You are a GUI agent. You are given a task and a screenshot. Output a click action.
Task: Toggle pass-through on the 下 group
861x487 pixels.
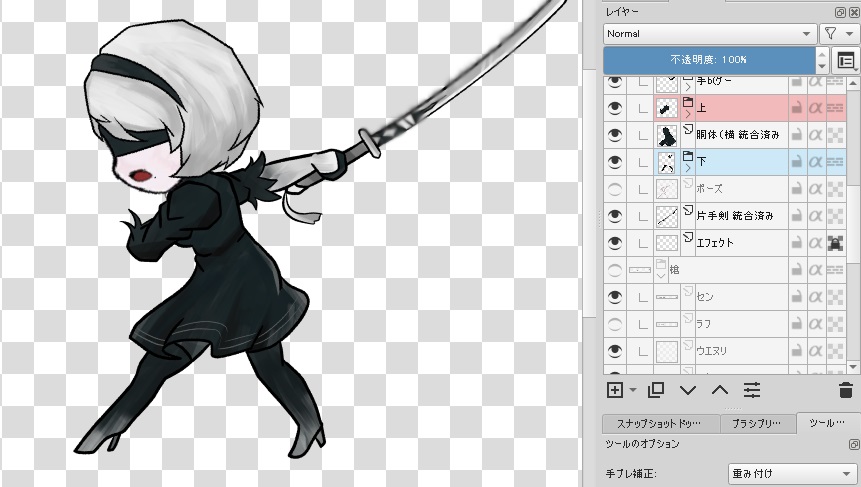[835, 161]
